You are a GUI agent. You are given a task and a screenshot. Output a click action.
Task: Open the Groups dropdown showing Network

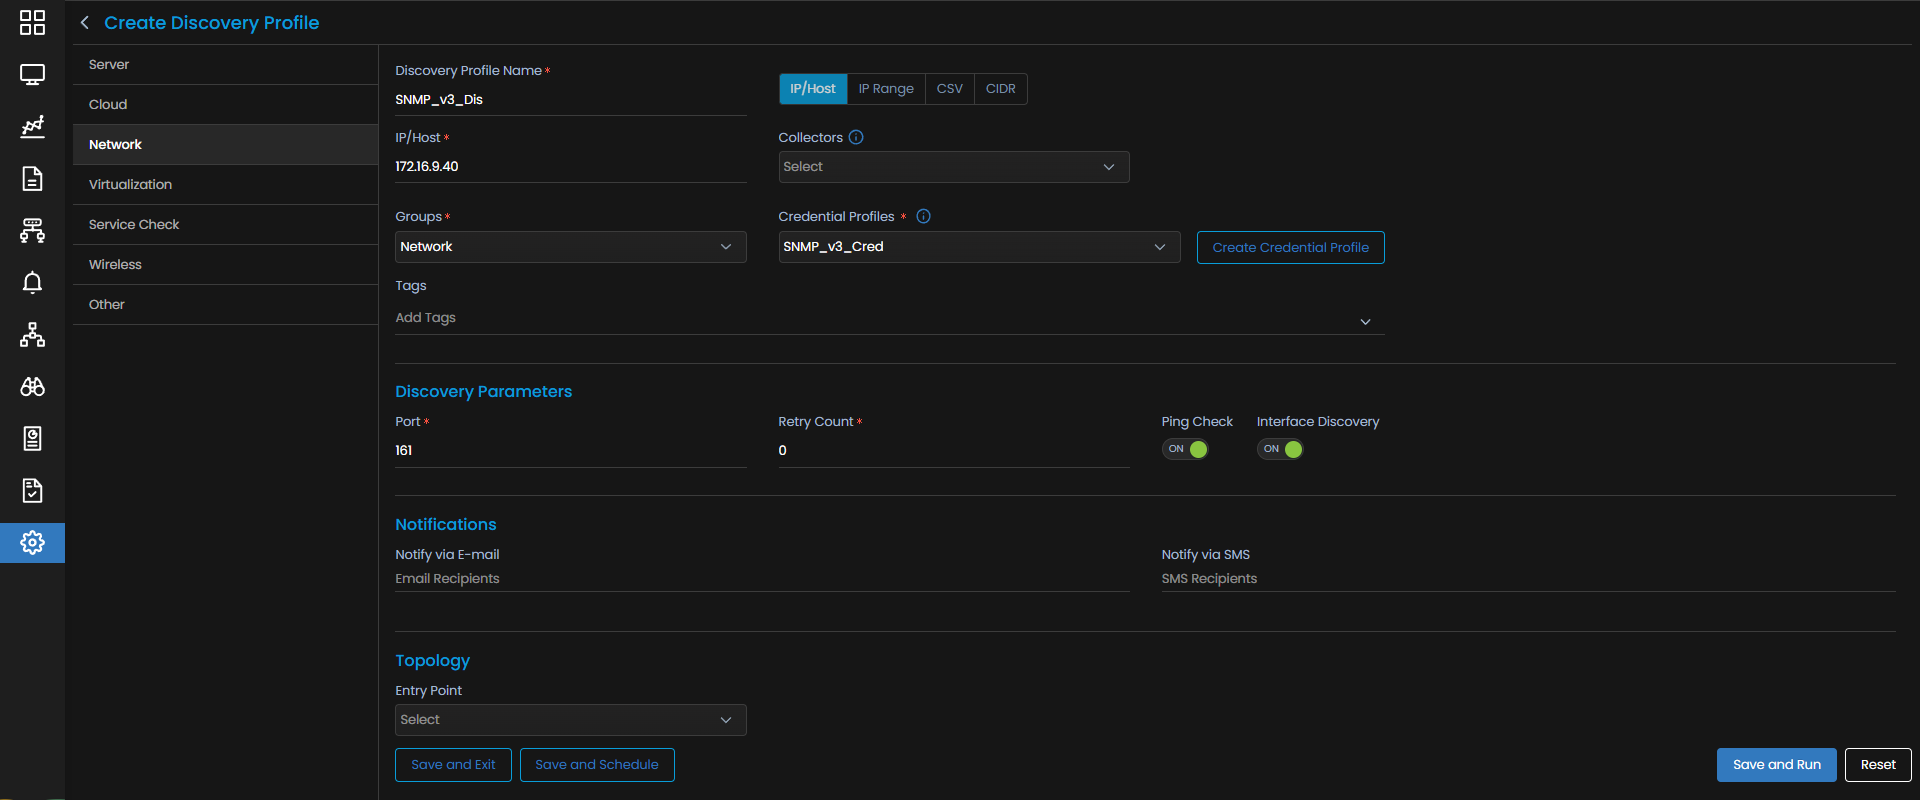tap(571, 247)
